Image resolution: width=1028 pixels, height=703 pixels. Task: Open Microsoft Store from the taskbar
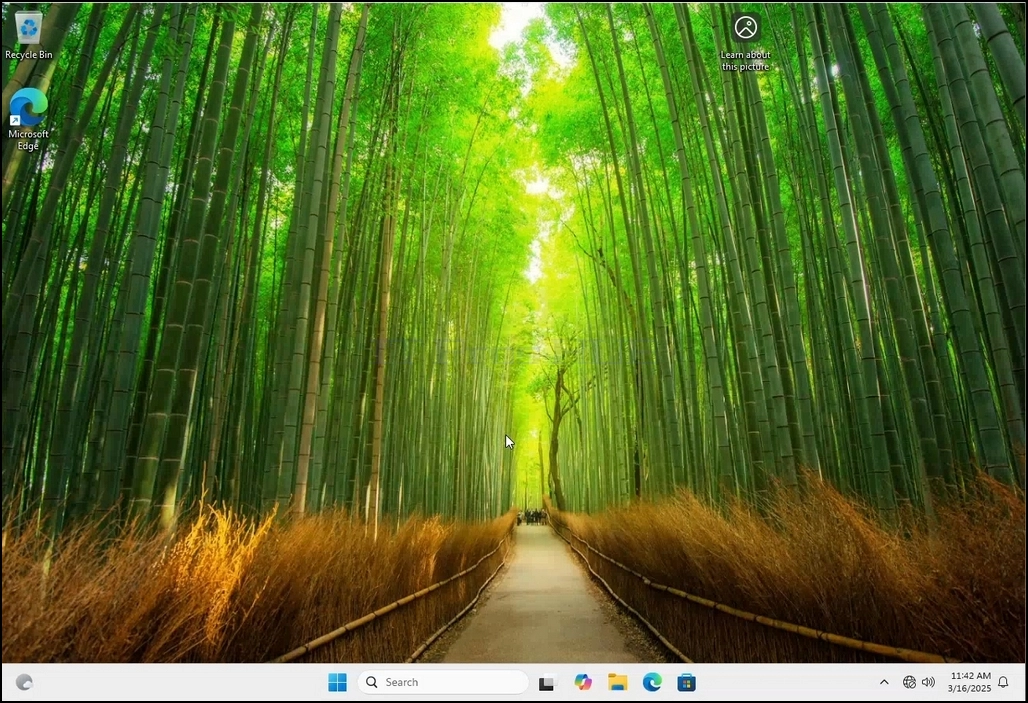(686, 682)
